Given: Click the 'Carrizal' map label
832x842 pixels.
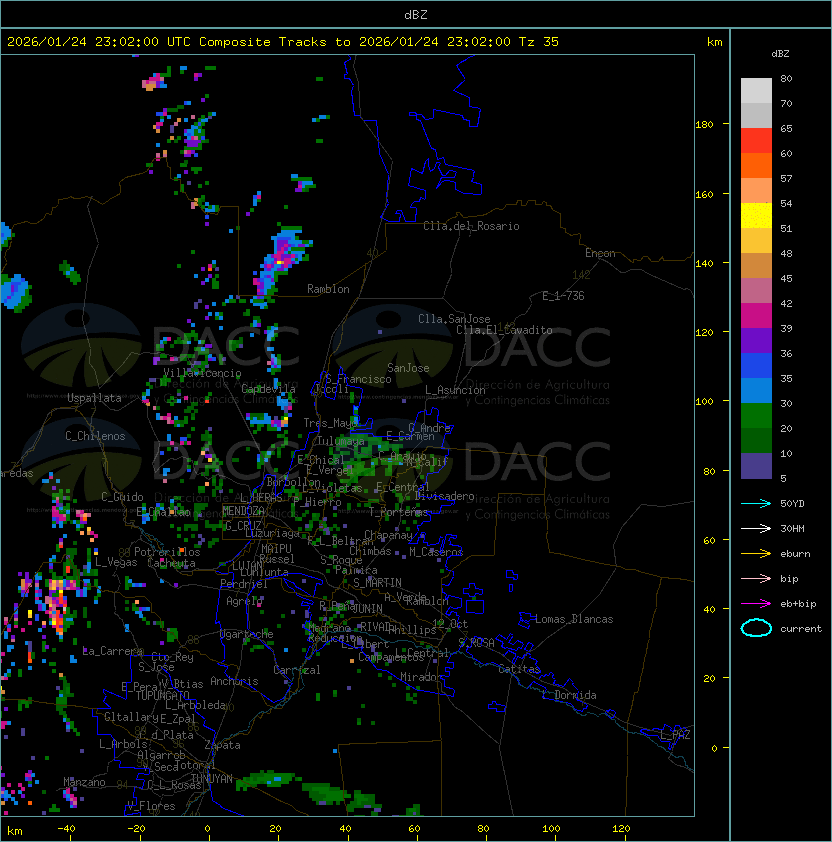Looking at the screenshot, I should (297, 670).
